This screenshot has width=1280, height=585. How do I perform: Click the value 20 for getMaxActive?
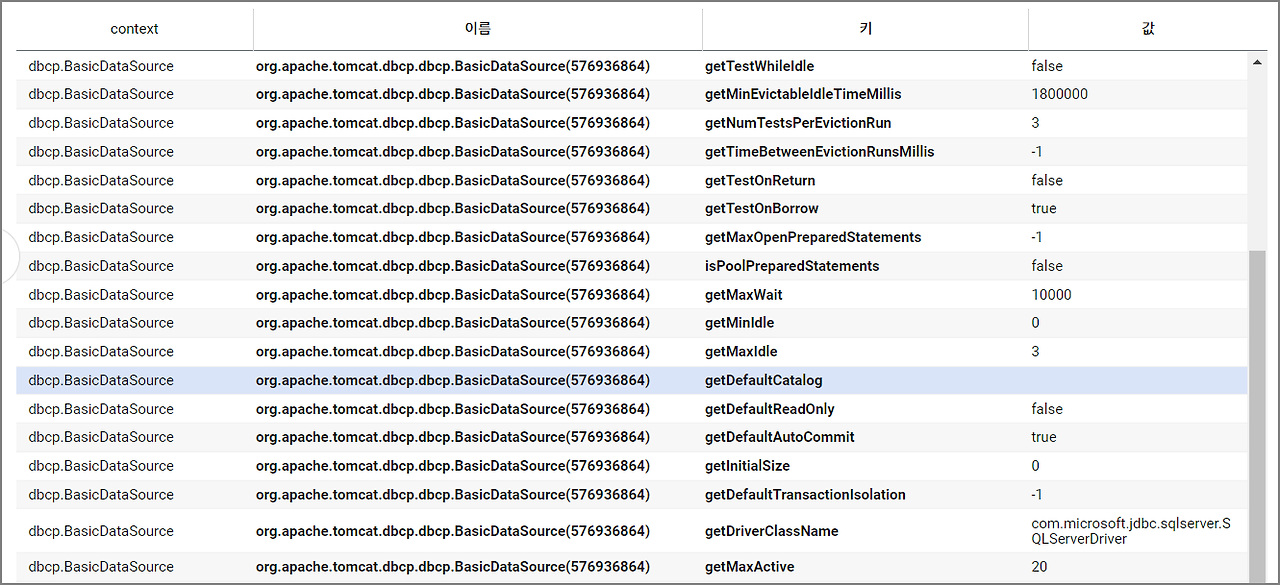(x=1039, y=567)
